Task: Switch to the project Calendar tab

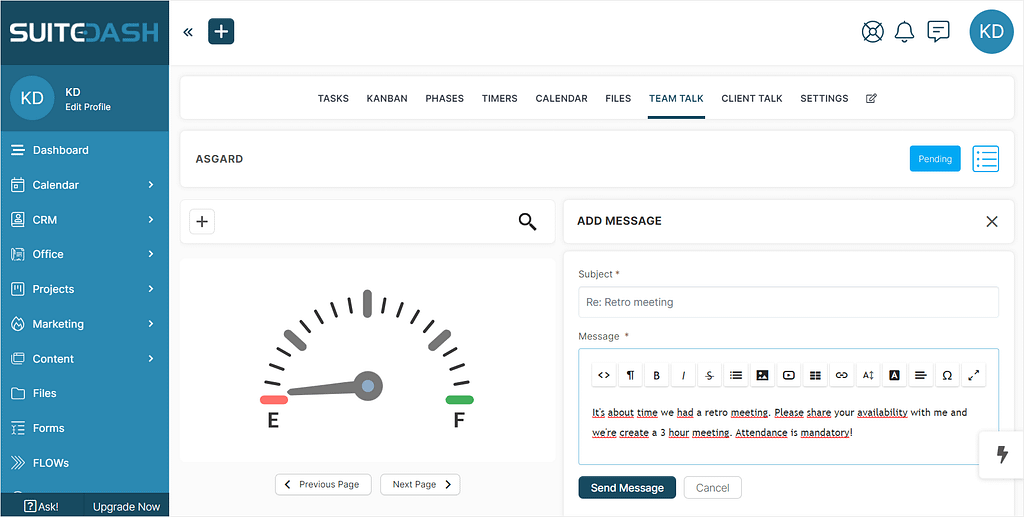Action: click(x=562, y=99)
